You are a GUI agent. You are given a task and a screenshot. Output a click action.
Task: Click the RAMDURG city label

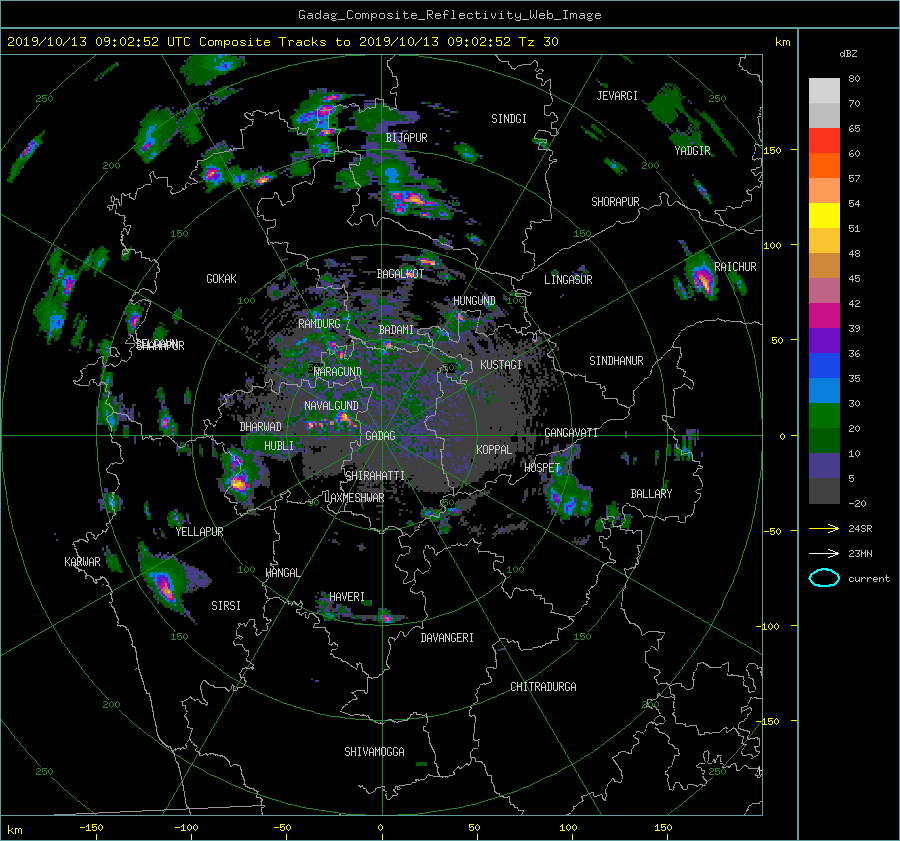(319, 324)
